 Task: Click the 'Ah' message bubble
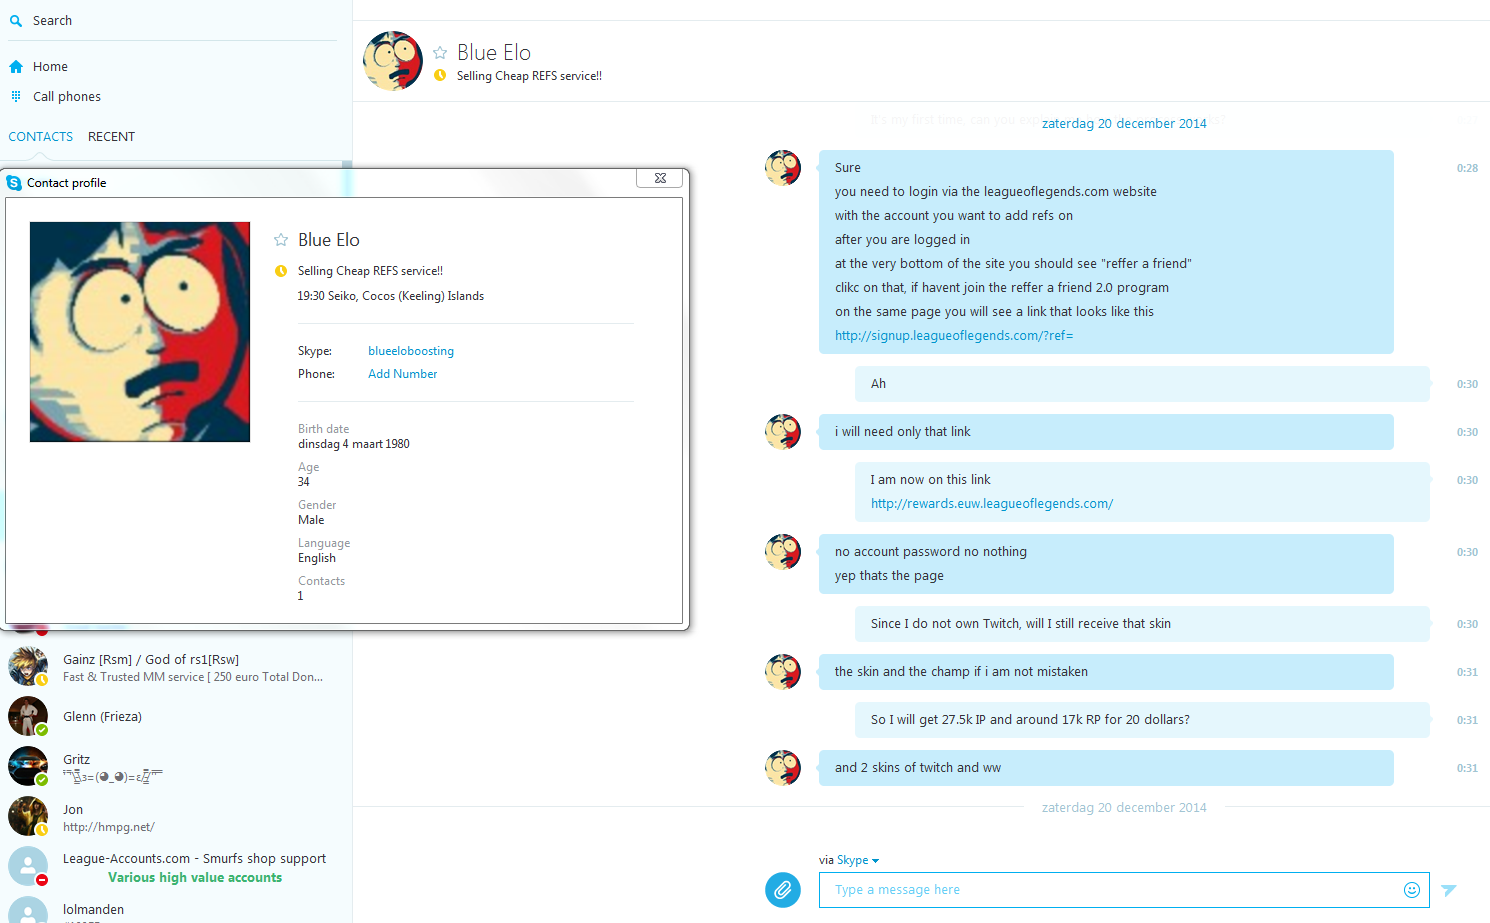[1142, 384]
